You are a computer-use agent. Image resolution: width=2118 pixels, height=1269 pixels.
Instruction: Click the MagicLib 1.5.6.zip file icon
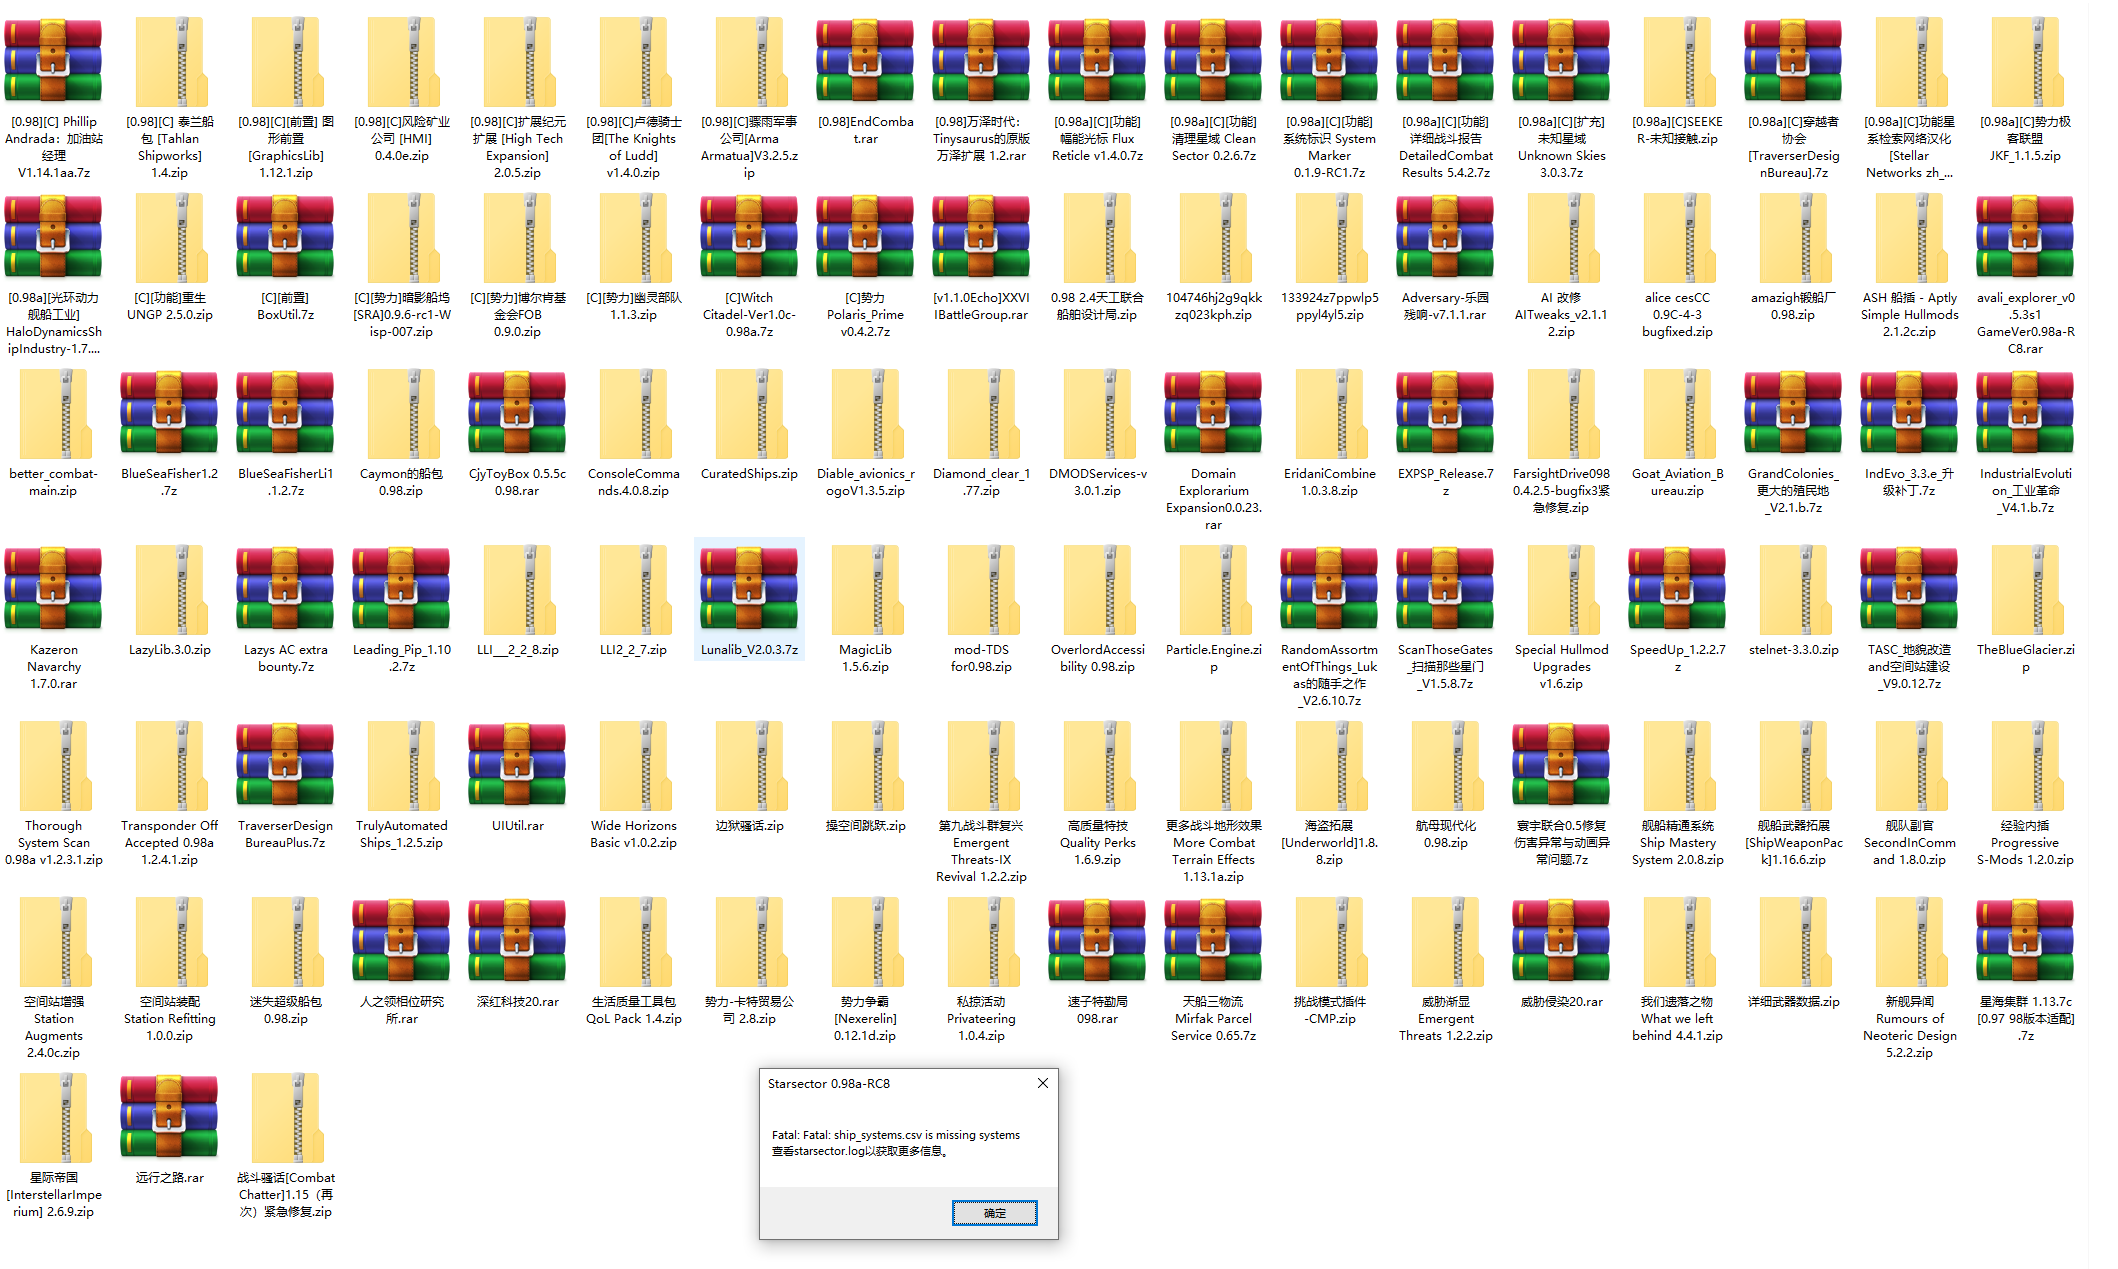click(865, 589)
